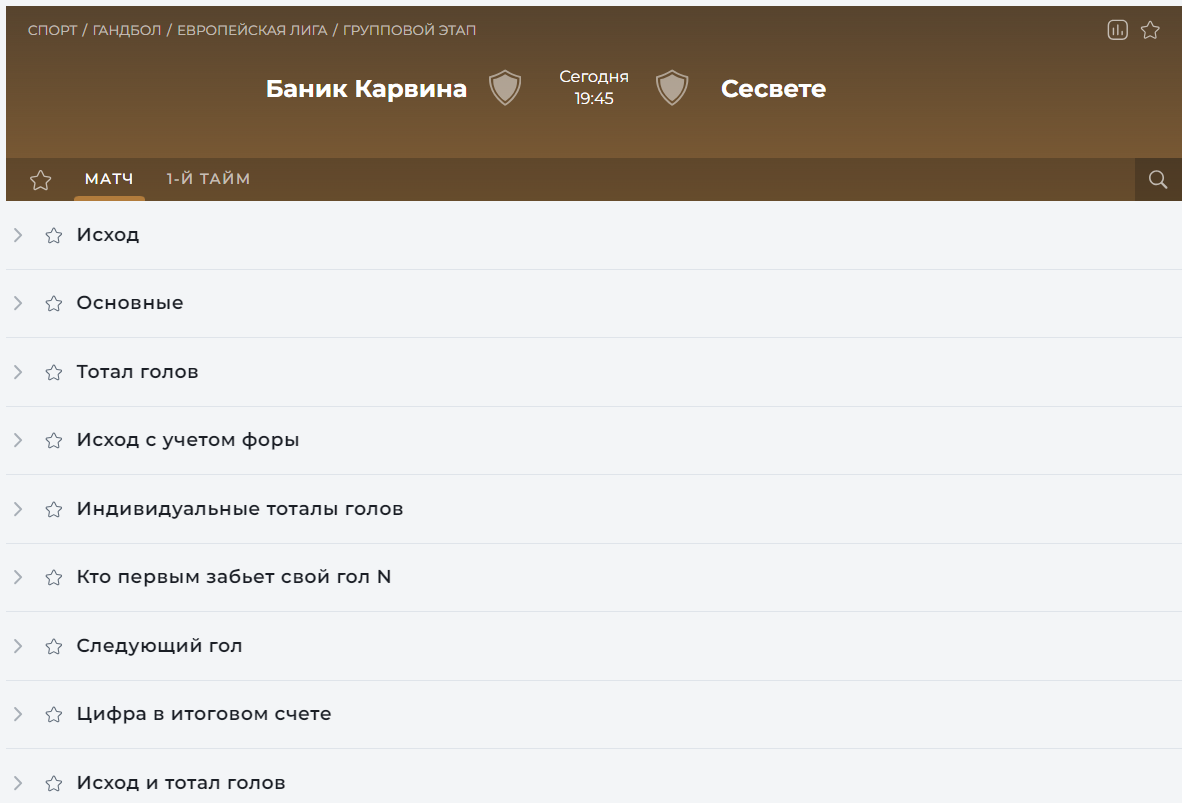Screen dimensions: 1182x803
Task: Go to ГАНДБОЛ breadcrumb link
Action: pos(127,30)
